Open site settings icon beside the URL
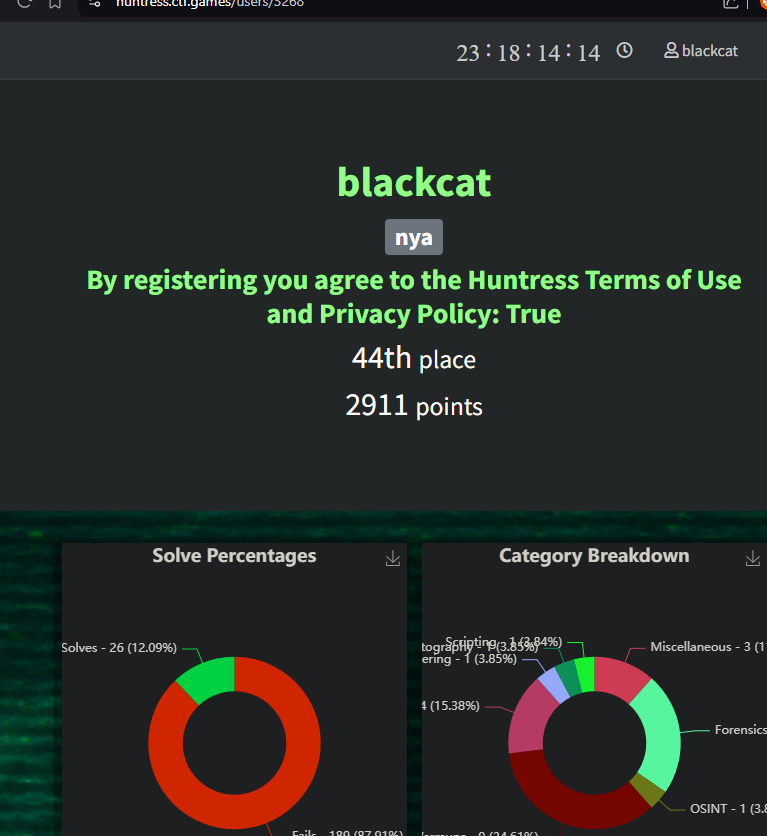This screenshot has height=836, width=767. [94, 3]
